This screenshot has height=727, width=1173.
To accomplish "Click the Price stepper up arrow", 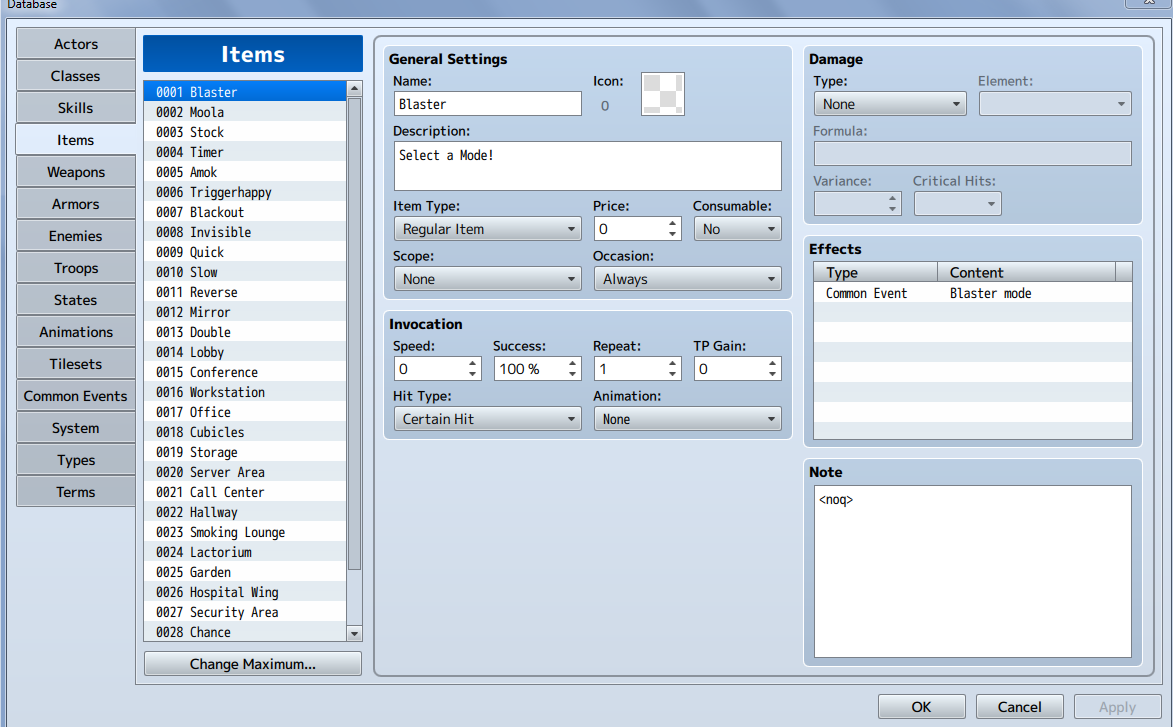I will pos(672,224).
